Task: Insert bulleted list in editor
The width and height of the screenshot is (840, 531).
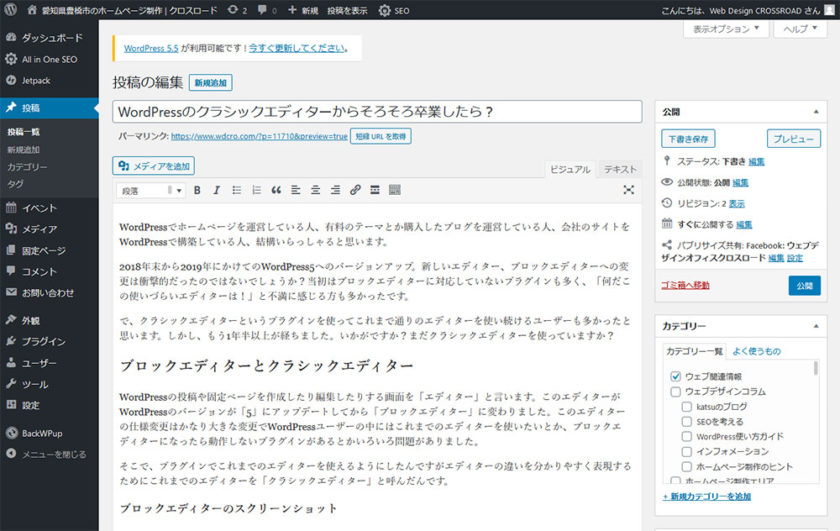Action: coord(236,190)
